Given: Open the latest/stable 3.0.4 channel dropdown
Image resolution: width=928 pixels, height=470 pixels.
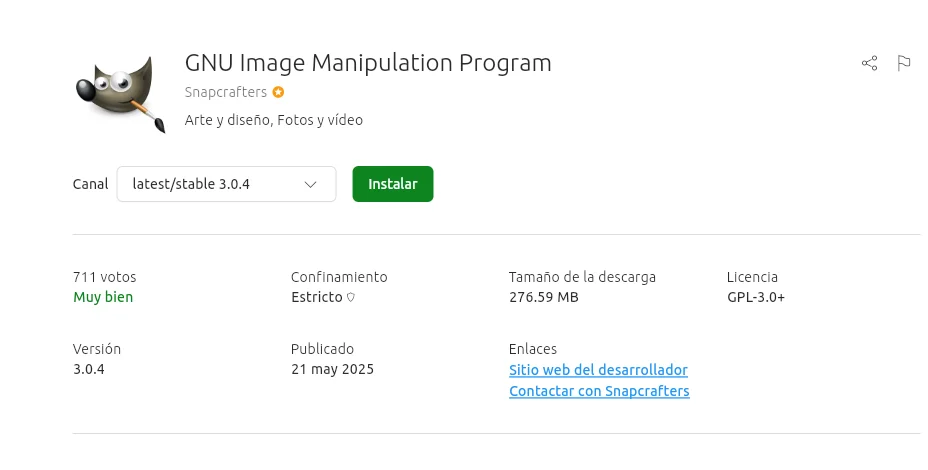Looking at the screenshot, I should pyautogui.click(x=226, y=184).
